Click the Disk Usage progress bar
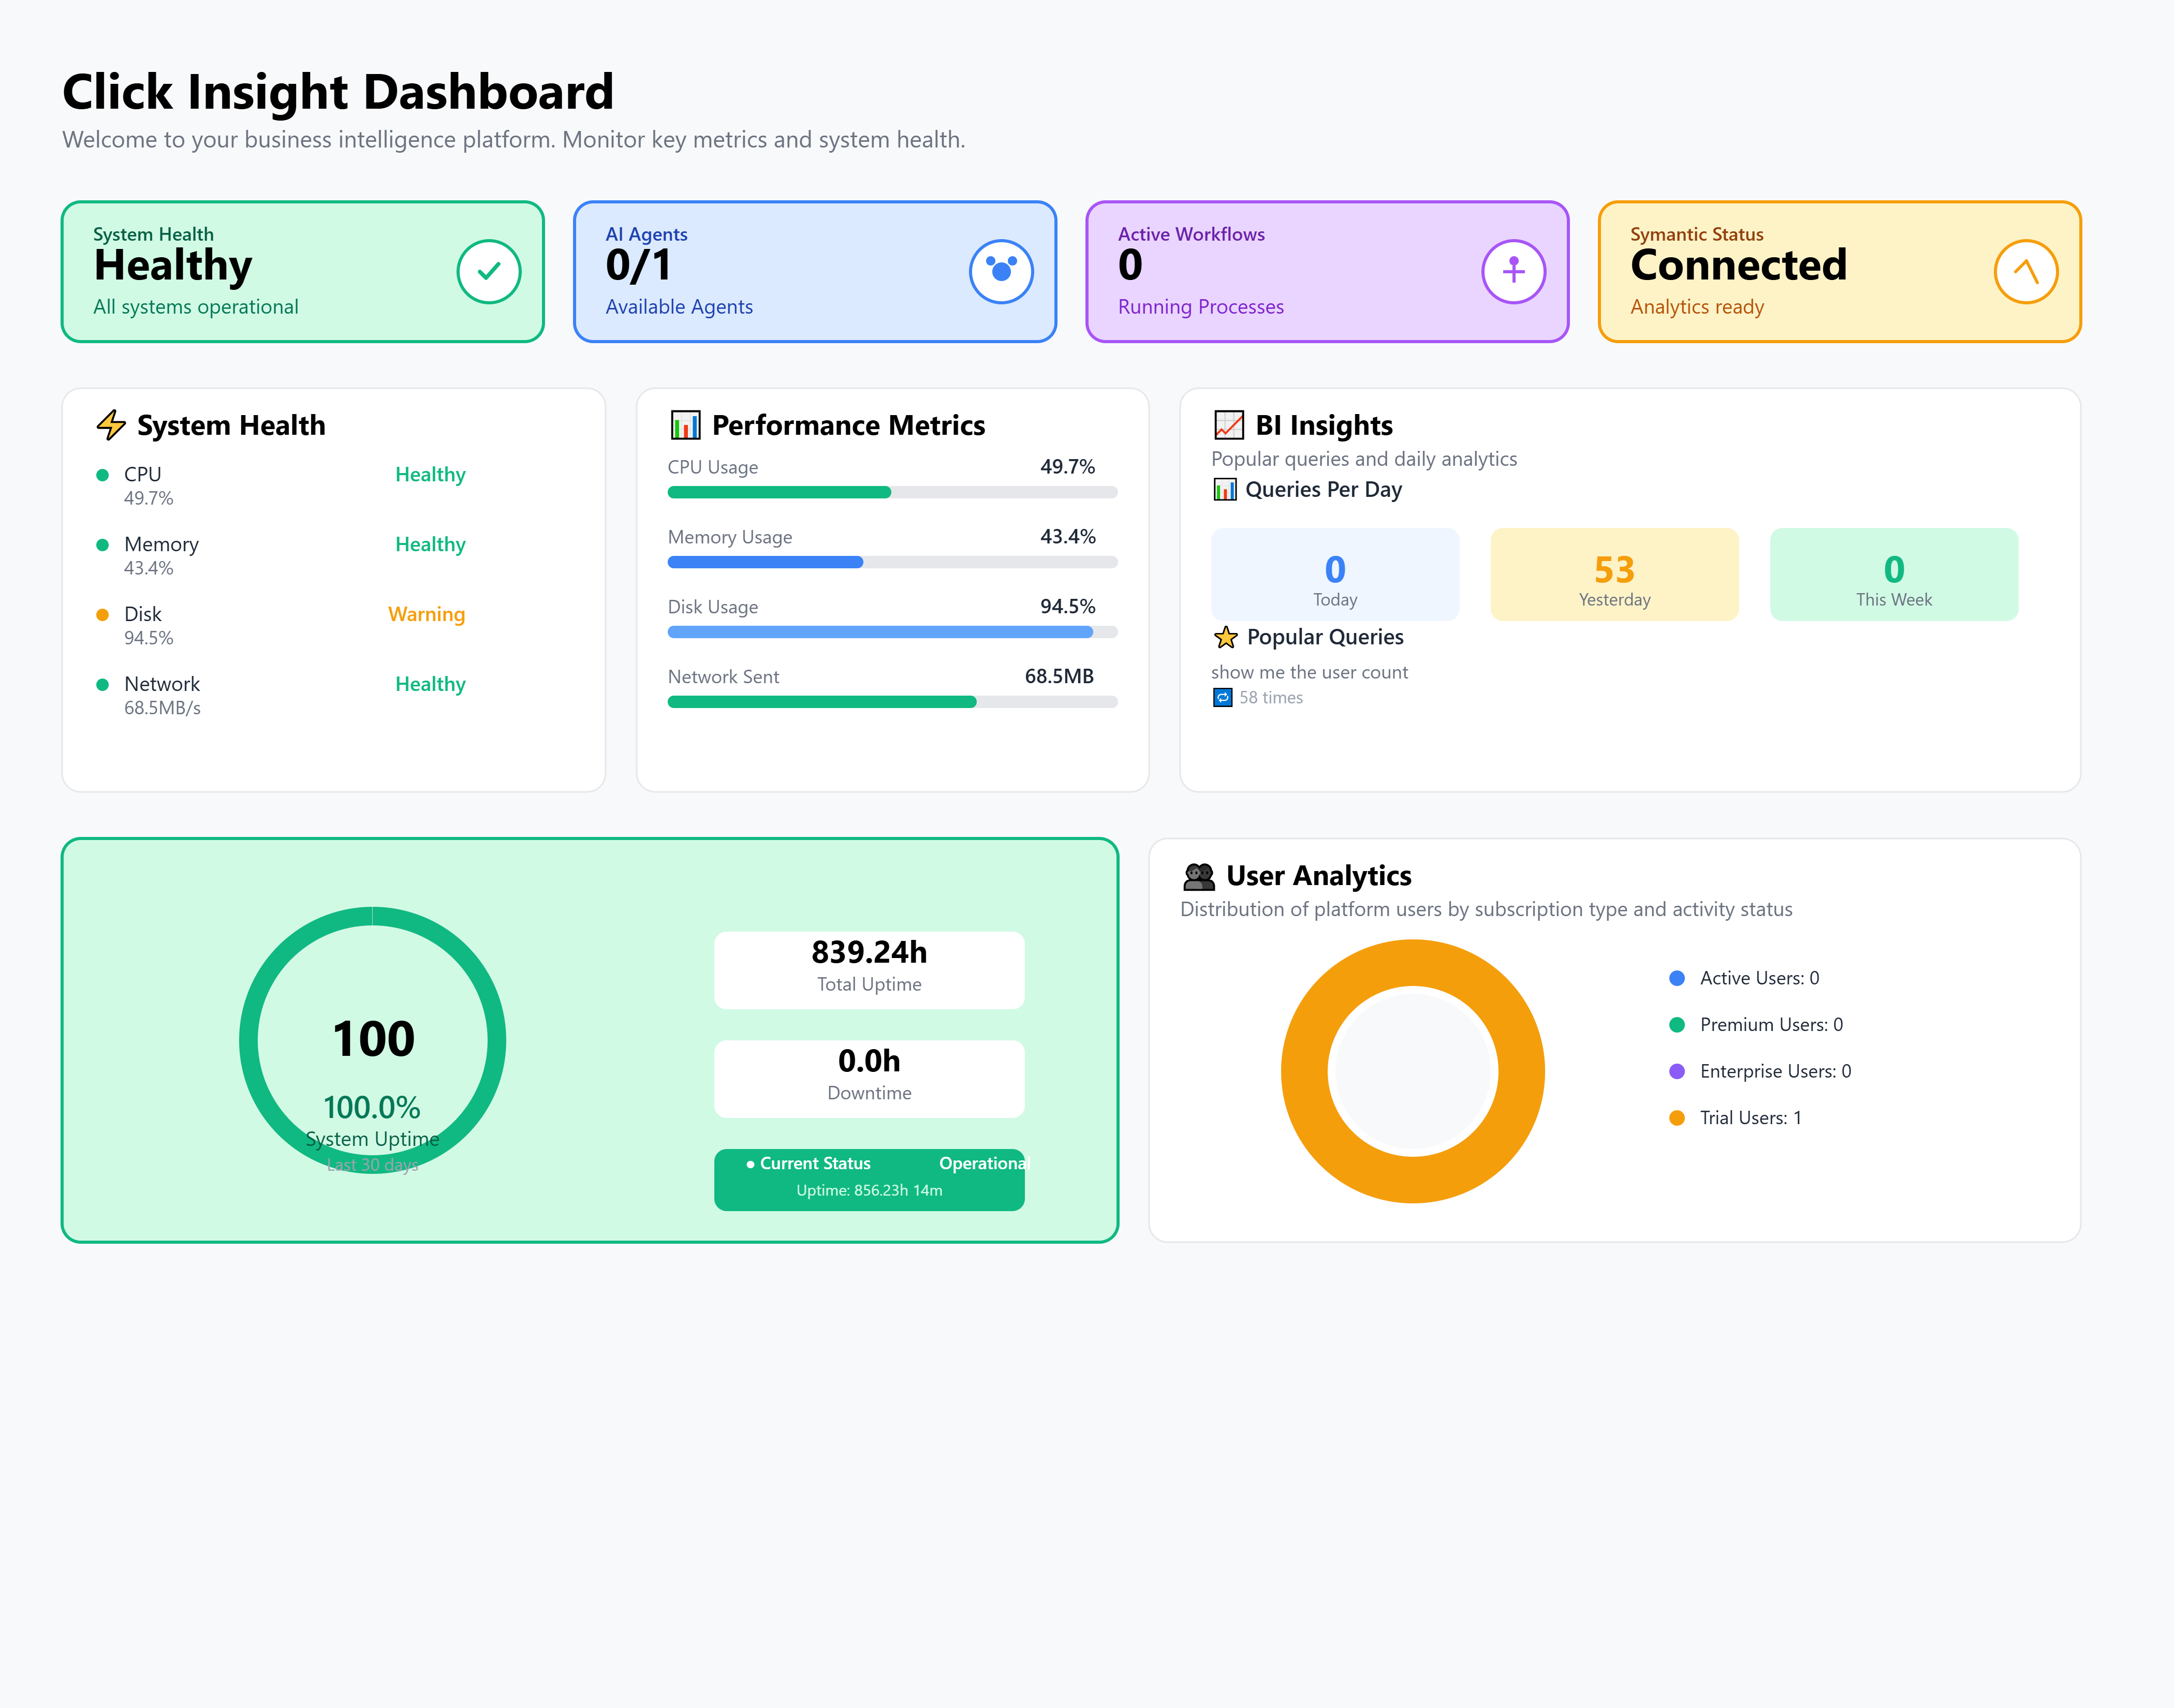 click(892, 632)
